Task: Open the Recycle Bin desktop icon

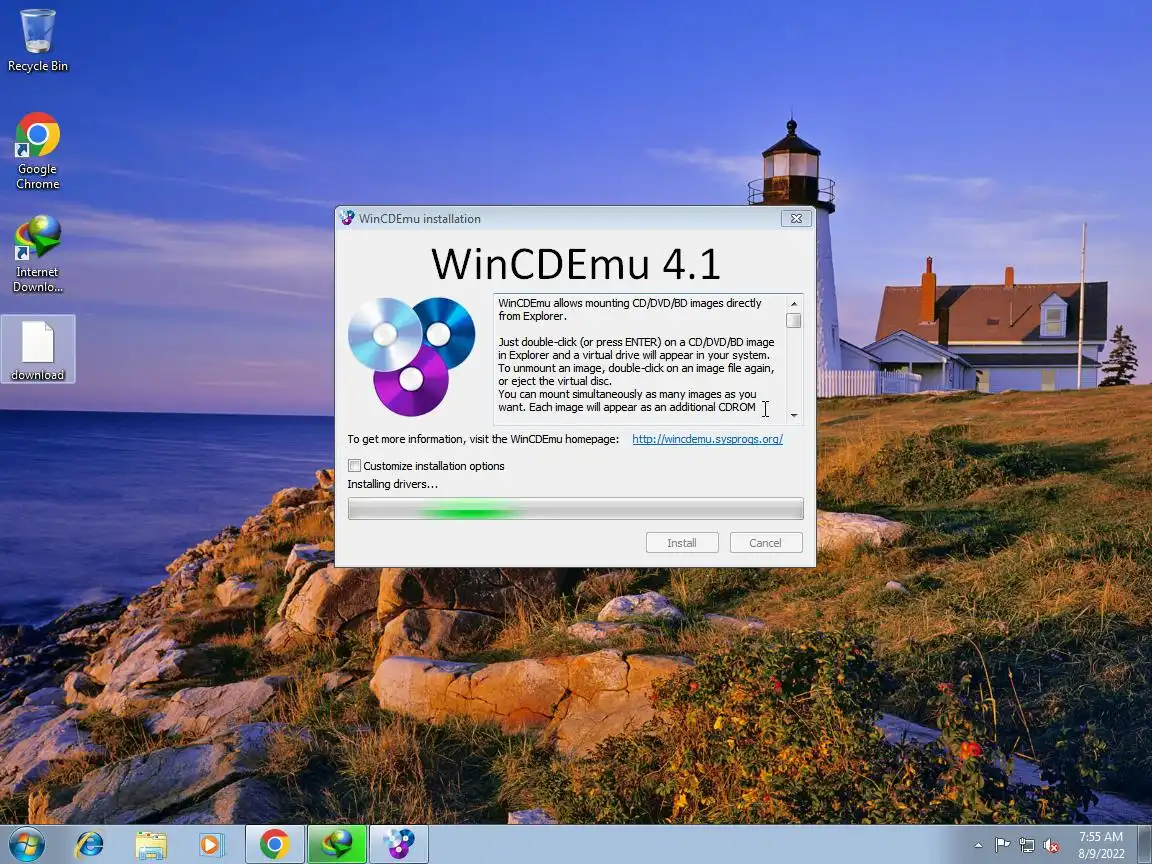Action: (x=37, y=40)
